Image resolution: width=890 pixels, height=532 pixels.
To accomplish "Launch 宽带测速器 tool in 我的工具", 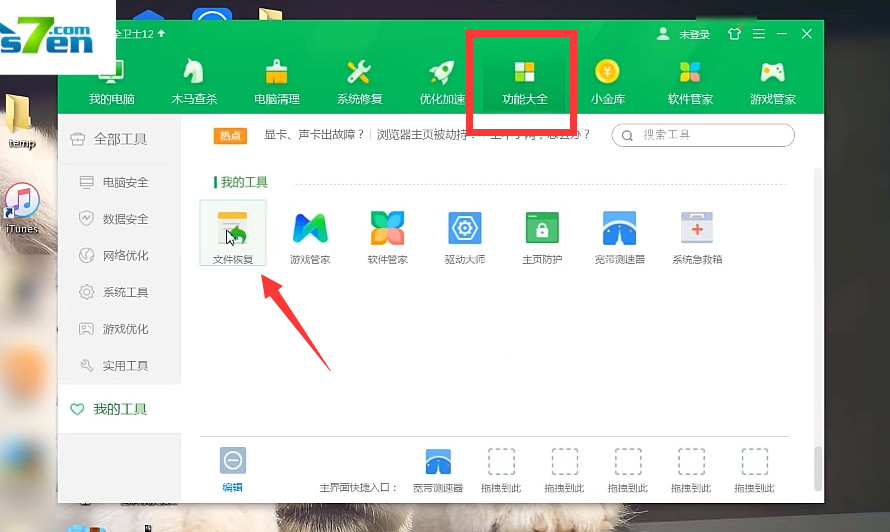I will tap(619, 237).
